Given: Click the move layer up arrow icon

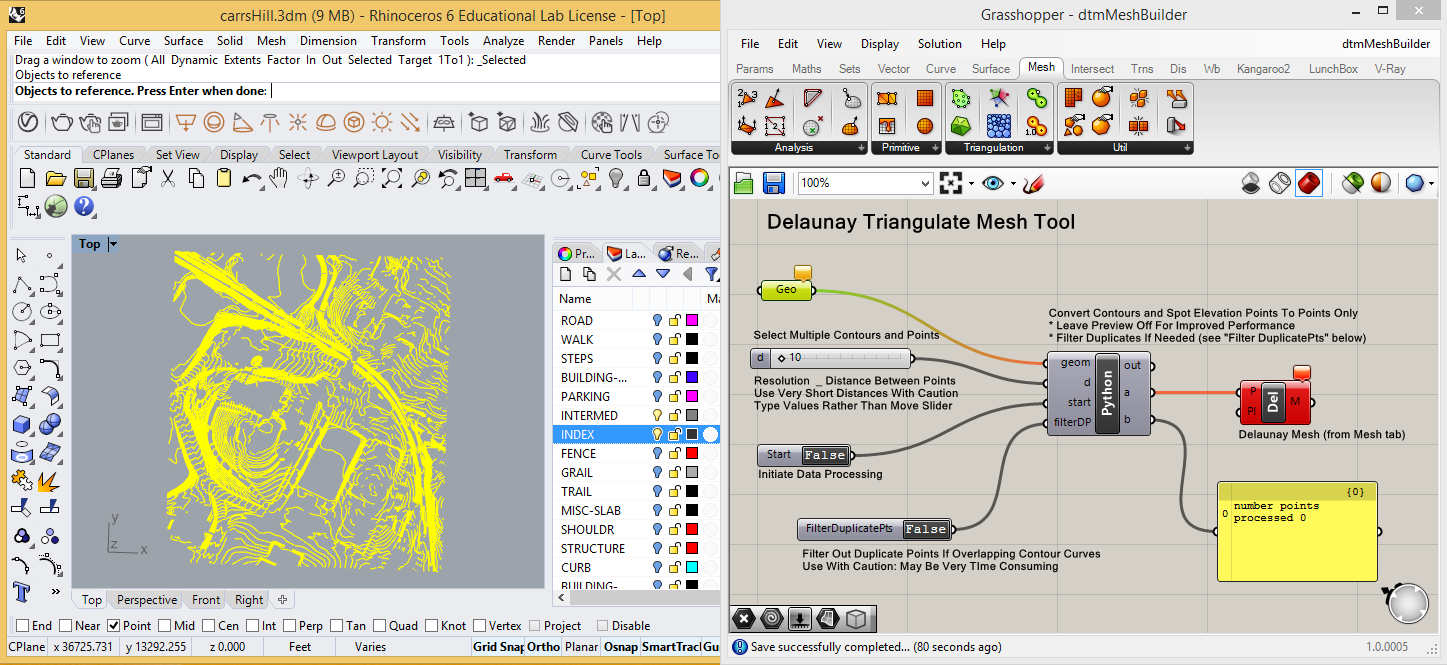Looking at the screenshot, I should click(x=638, y=274).
